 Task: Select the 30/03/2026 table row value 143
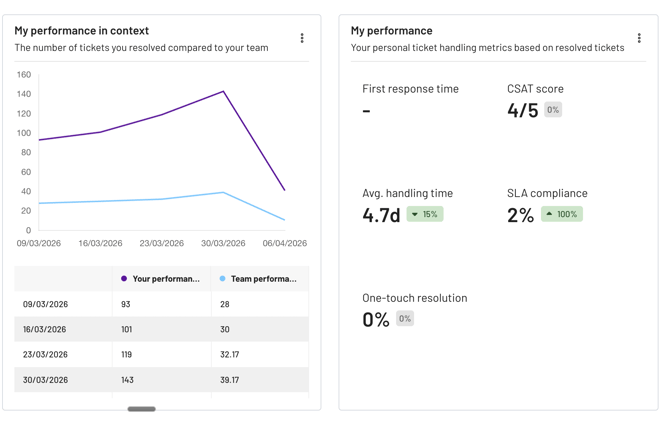pyautogui.click(x=127, y=380)
